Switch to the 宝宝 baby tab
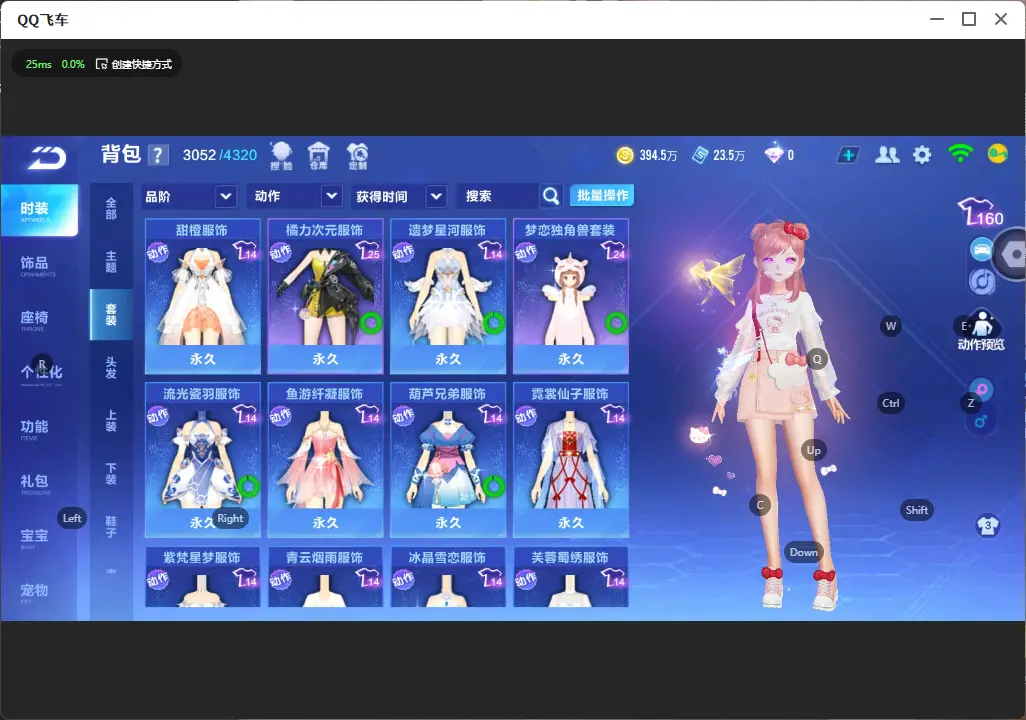1026x720 pixels. pyautogui.click(x=39, y=537)
